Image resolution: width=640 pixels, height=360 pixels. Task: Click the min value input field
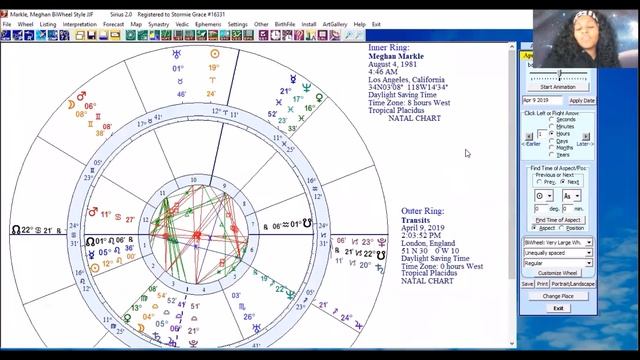tap(567, 209)
